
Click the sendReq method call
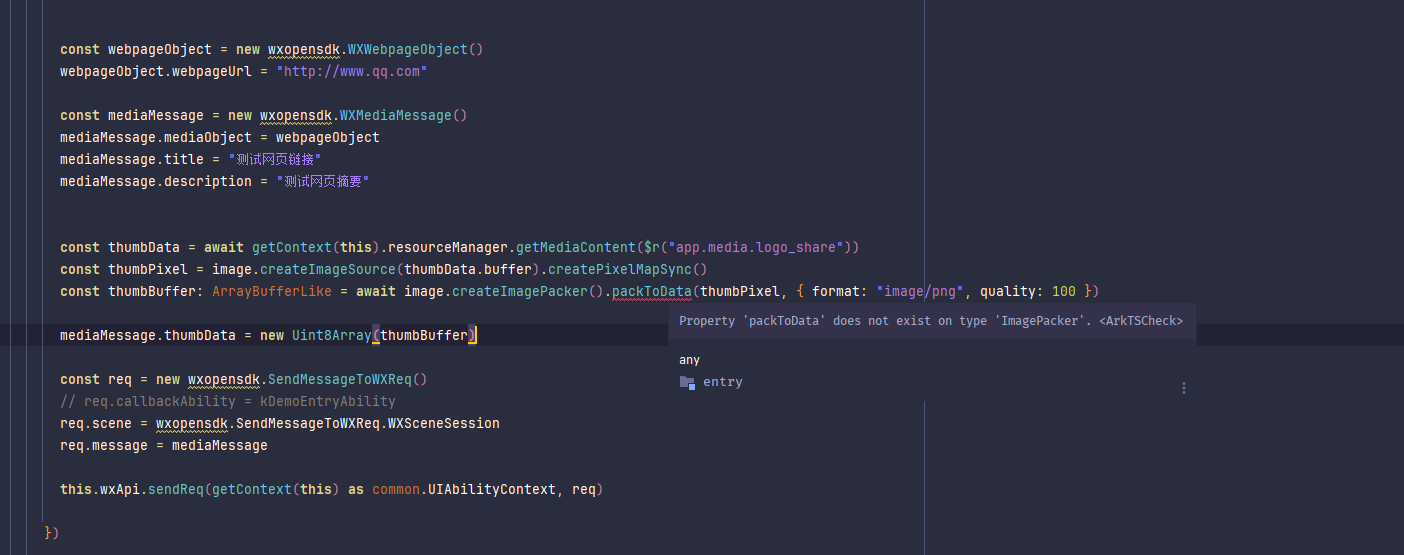coord(176,490)
